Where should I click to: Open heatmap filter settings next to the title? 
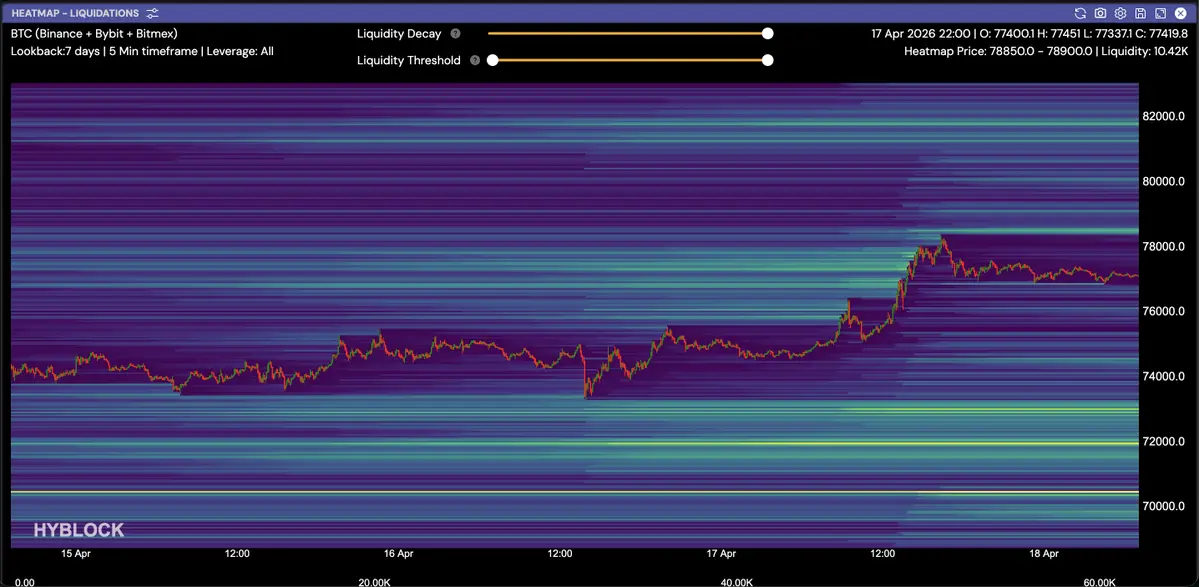pyautogui.click(x=152, y=13)
